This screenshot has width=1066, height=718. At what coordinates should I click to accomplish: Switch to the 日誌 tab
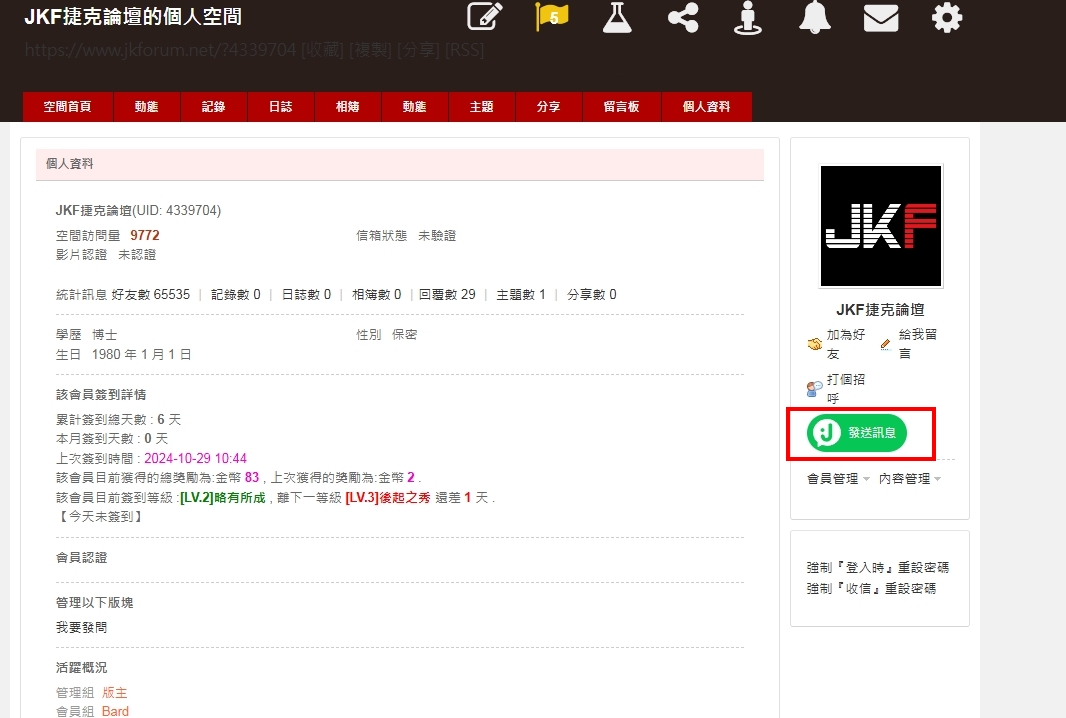(x=280, y=107)
